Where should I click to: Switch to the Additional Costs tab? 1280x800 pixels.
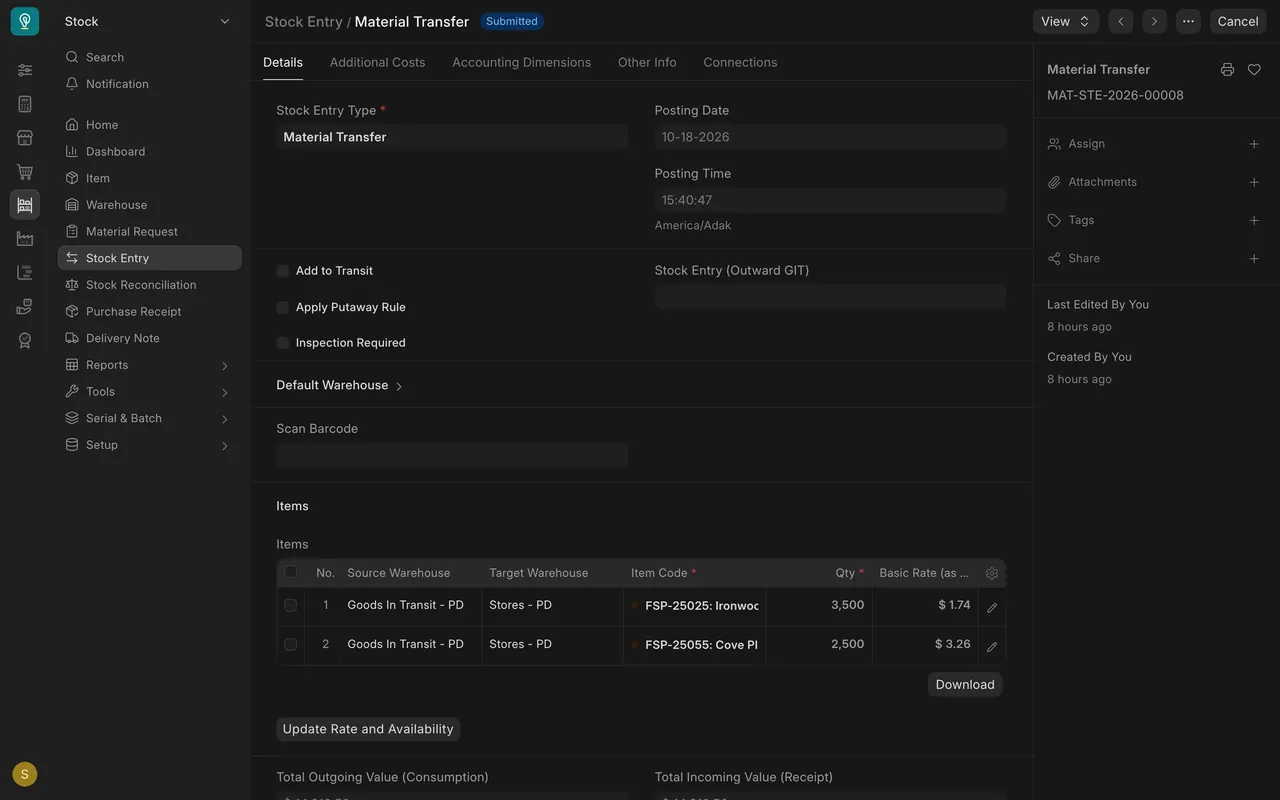coord(378,62)
